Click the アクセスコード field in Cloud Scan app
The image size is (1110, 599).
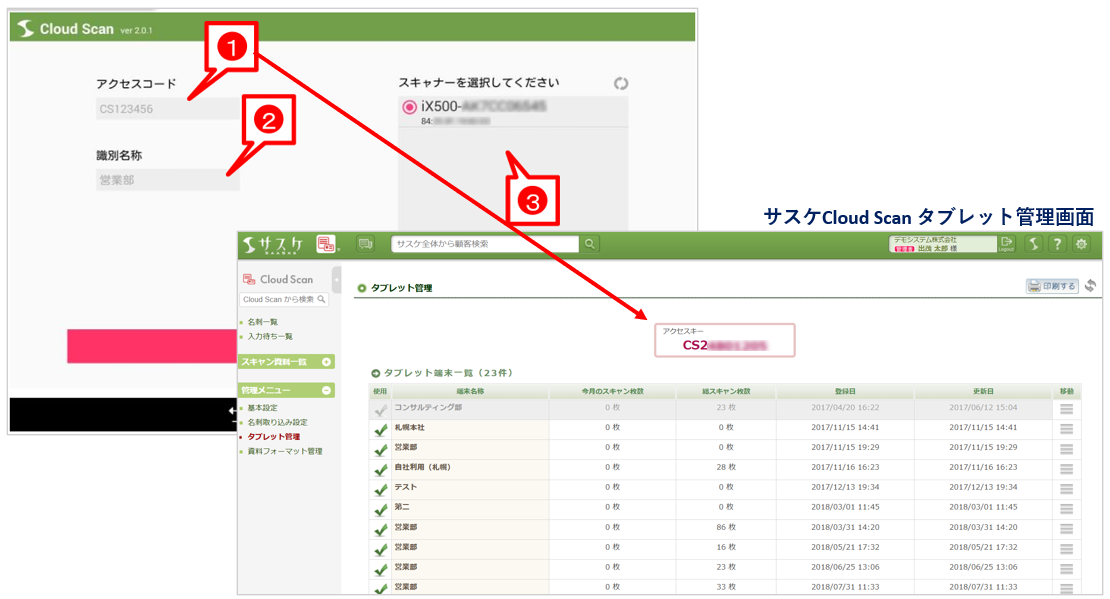click(168, 108)
